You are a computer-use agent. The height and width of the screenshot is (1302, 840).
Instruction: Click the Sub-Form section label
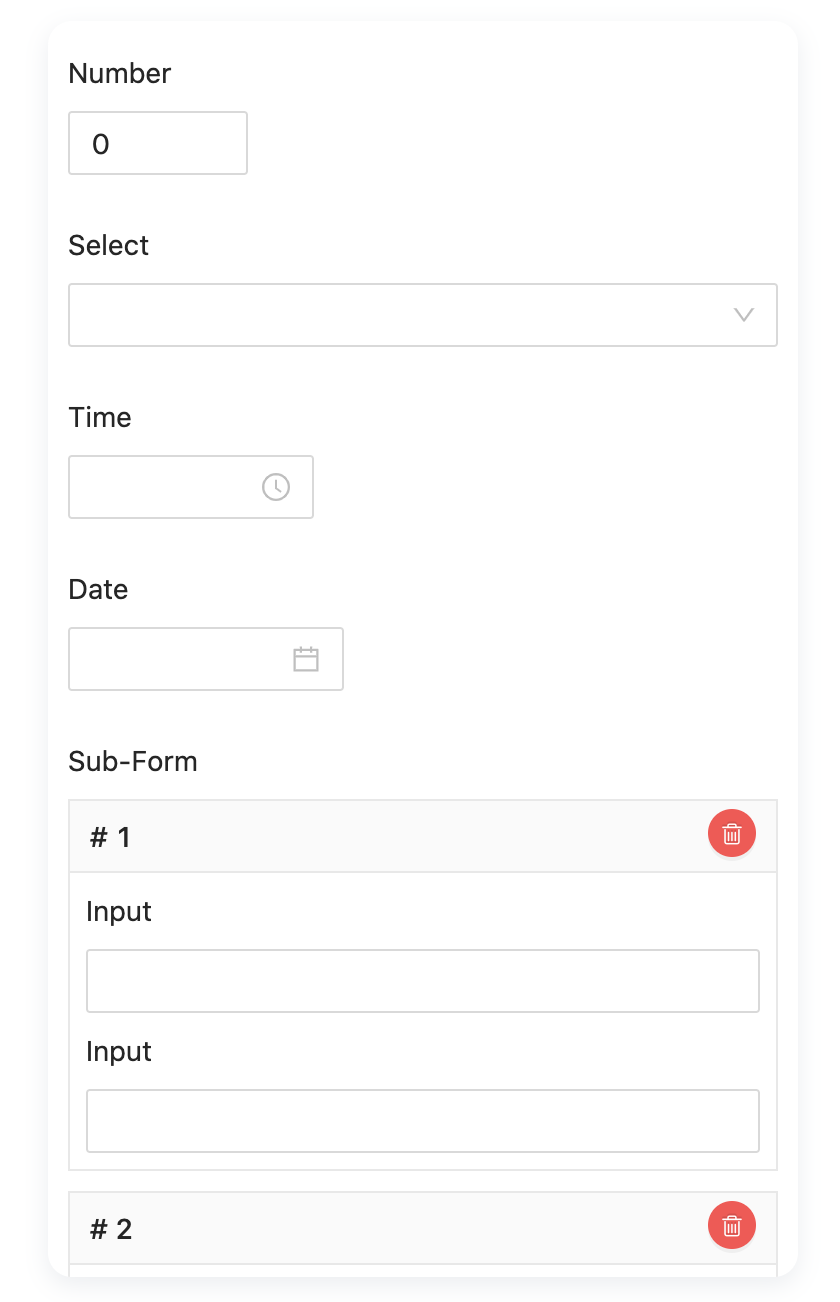[133, 761]
